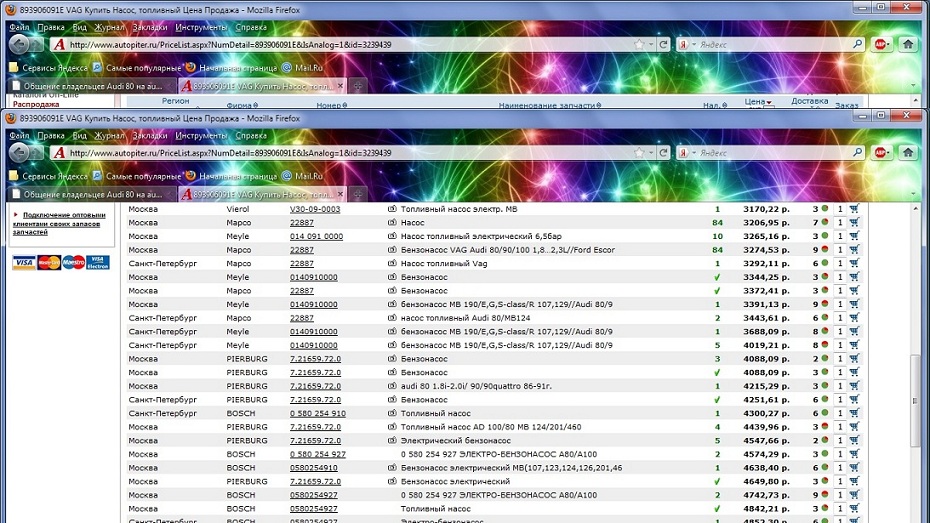Open part number link V30-09-0003
The height and width of the screenshot is (523, 930).
click(x=315, y=209)
